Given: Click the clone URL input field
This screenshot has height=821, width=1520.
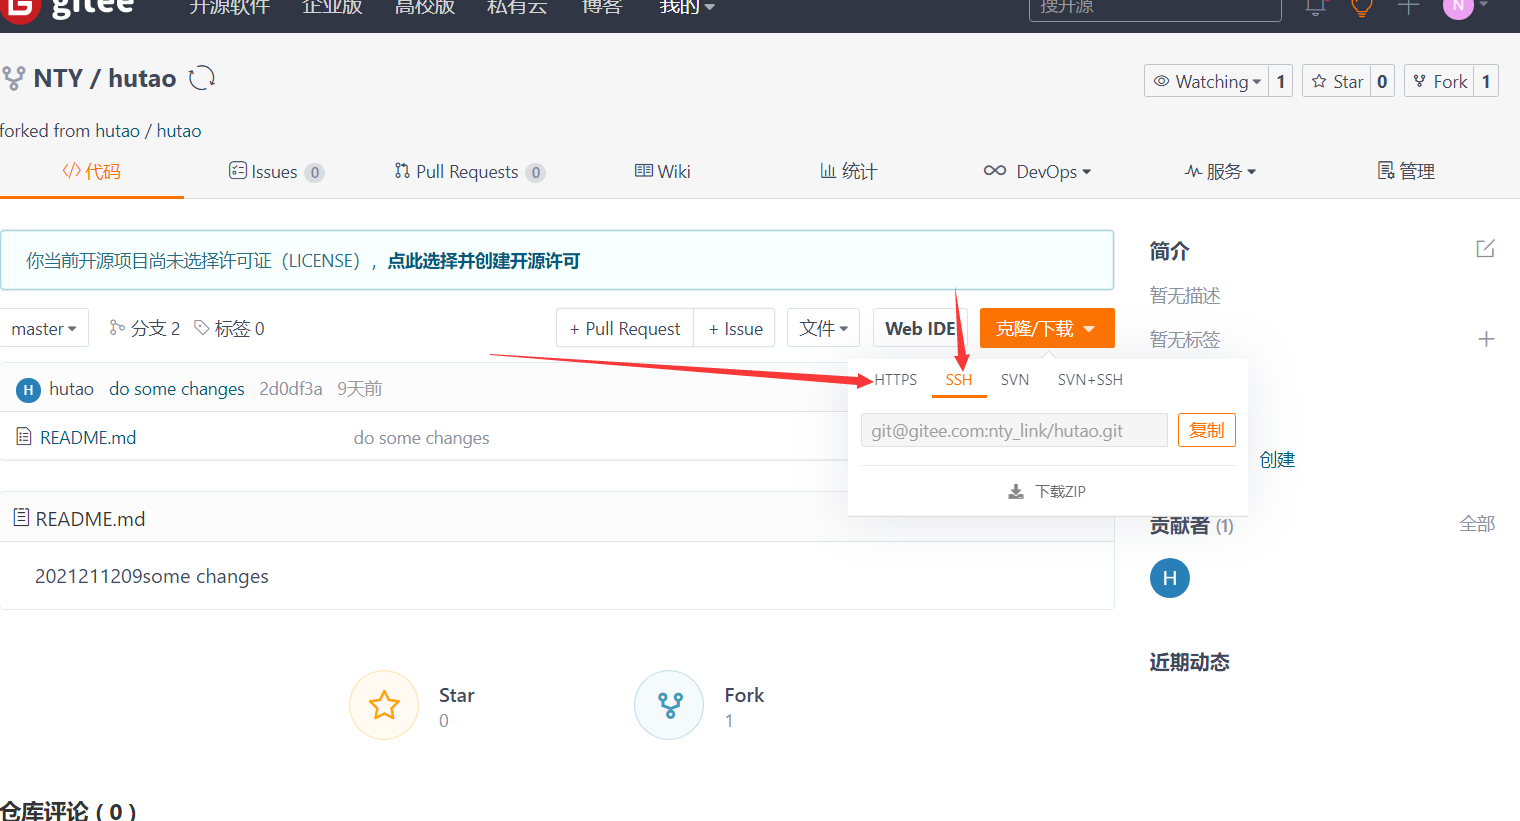Looking at the screenshot, I should pyautogui.click(x=1014, y=430).
